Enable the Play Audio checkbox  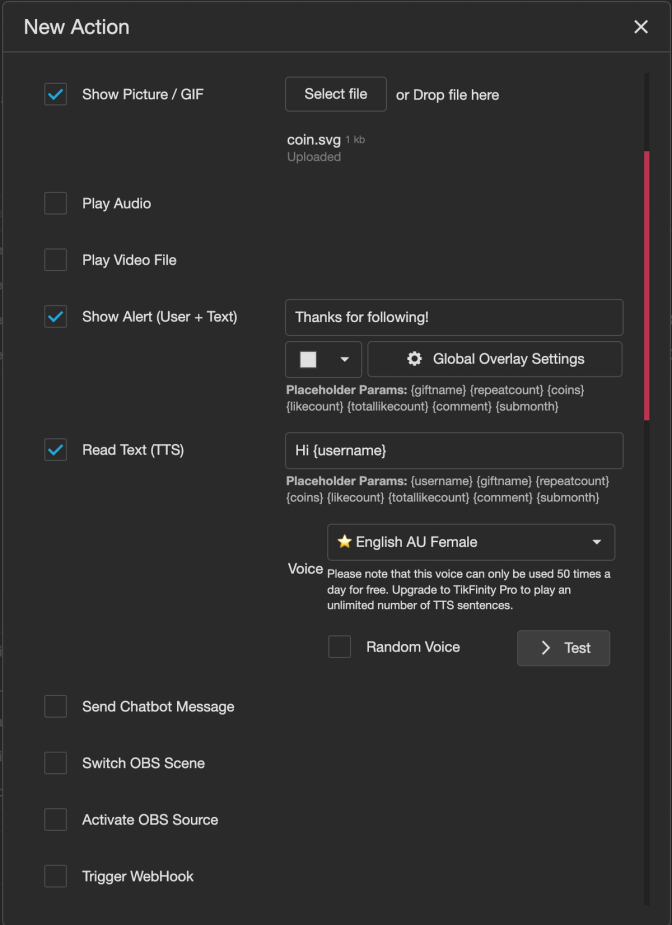pos(55,204)
